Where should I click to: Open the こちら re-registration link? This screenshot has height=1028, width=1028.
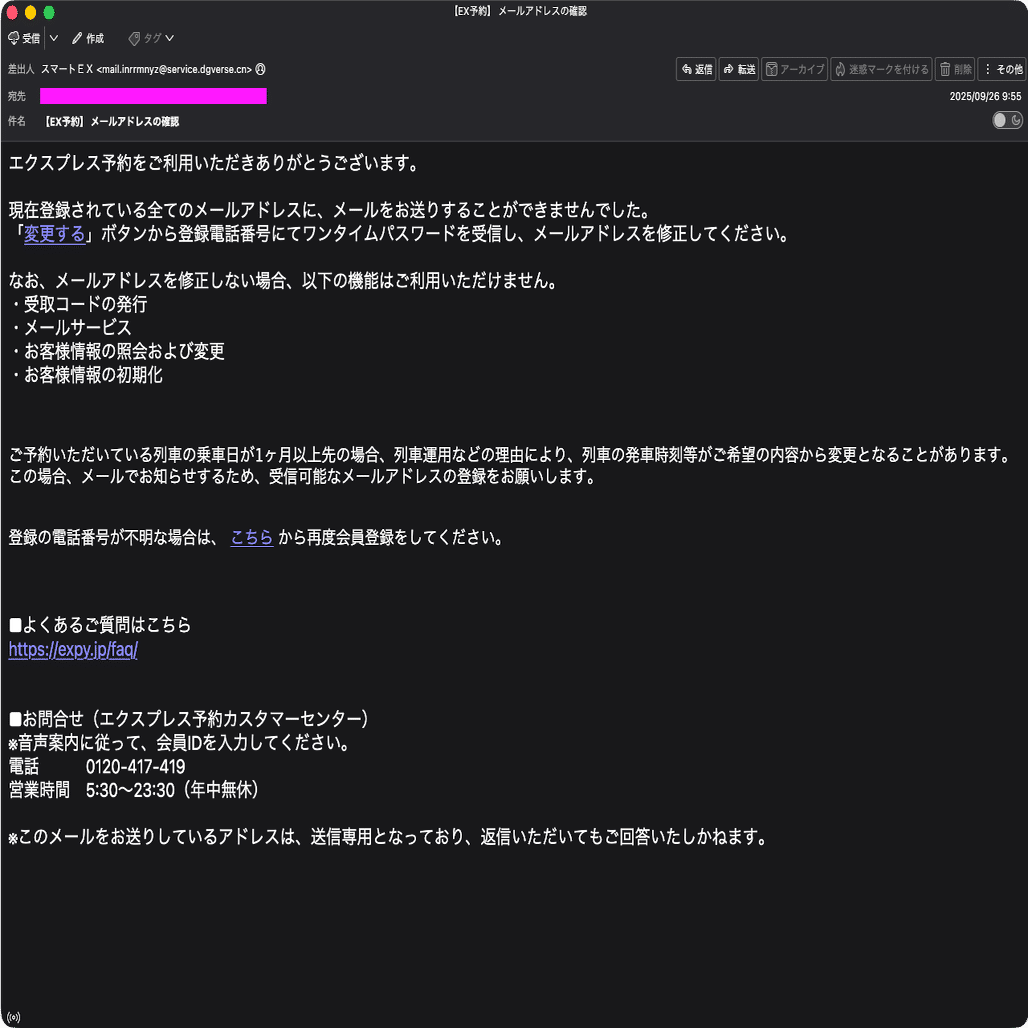point(251,537)
